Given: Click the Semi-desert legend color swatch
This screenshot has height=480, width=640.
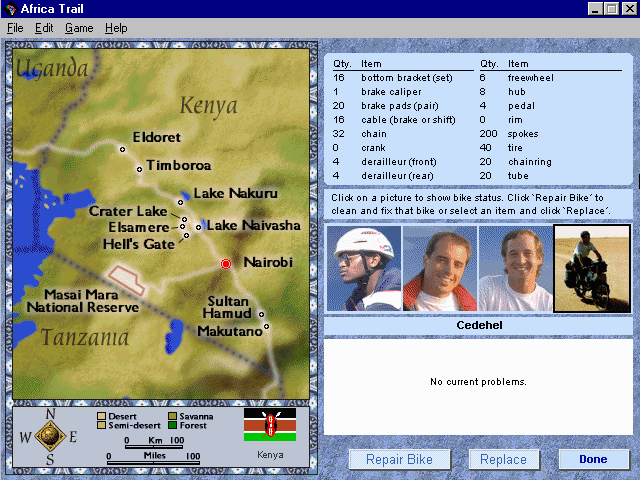Looking at the screenshot, I should 102,425.
